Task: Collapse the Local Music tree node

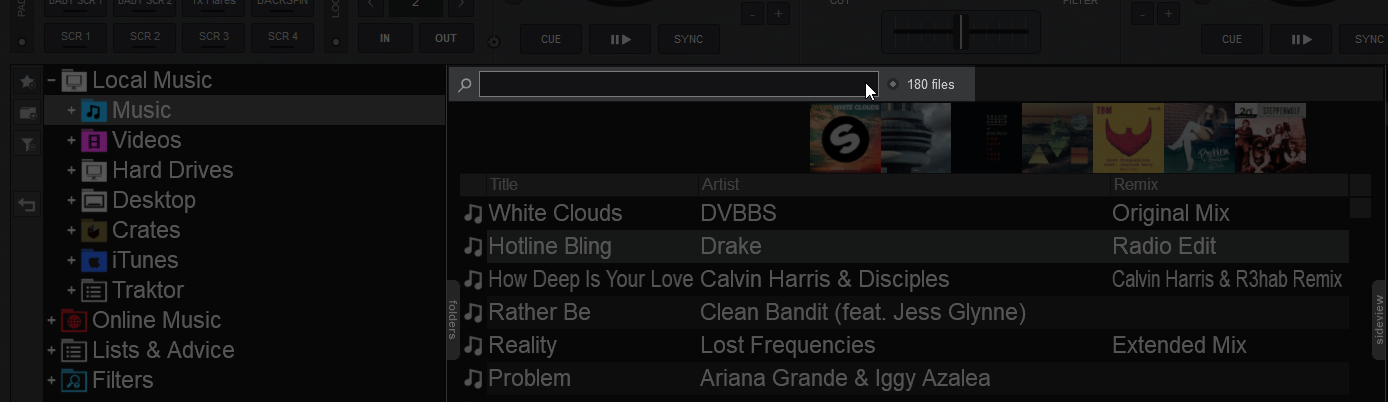Action: coord(51,80)
